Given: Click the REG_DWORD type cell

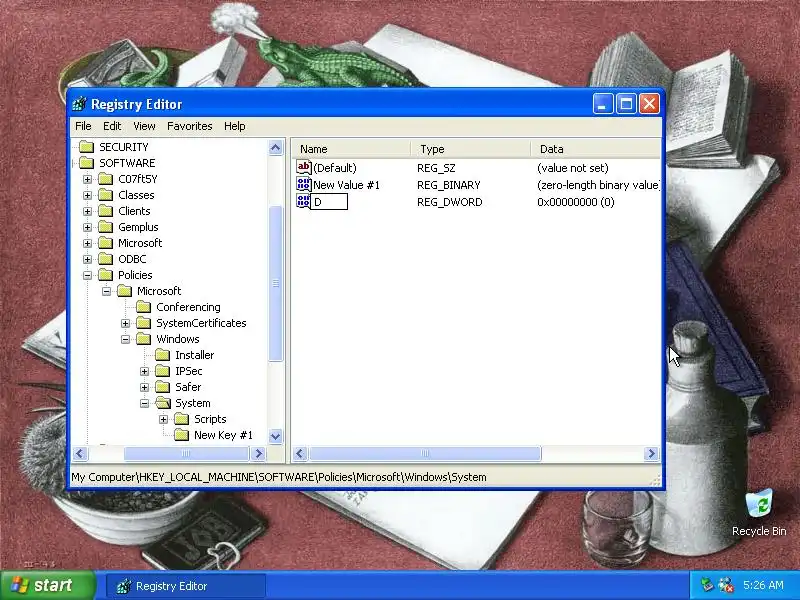Looking at the screenshot, I should 449,202.
